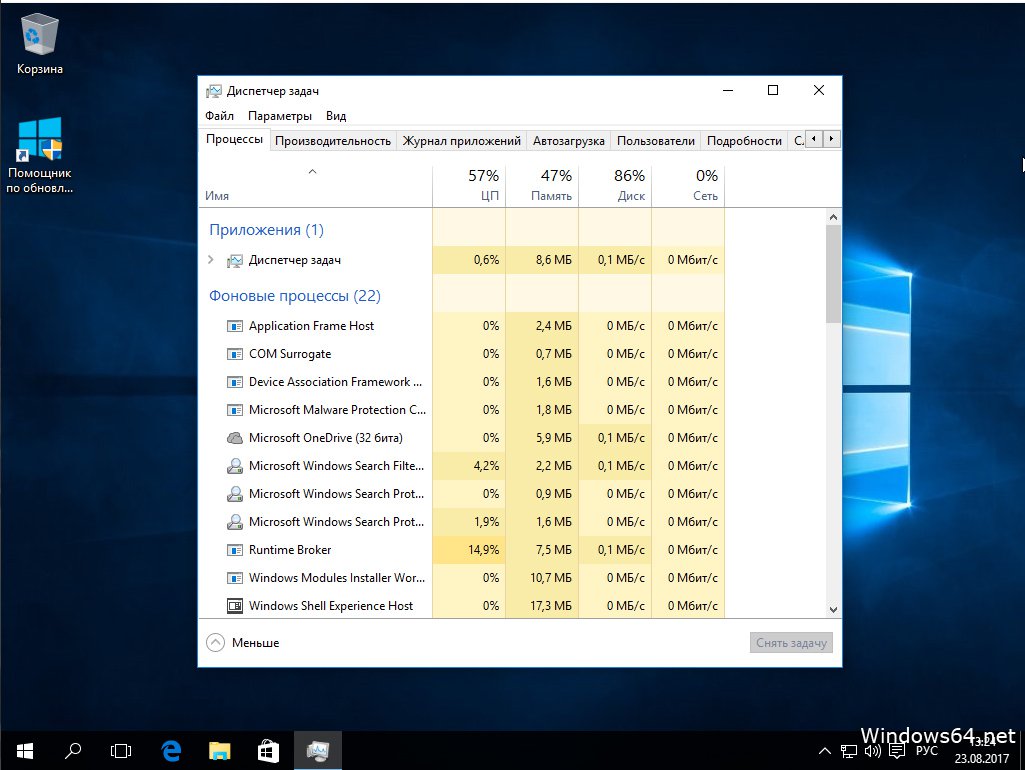Switch to the Пользователи tab
The image size is (1025, 770).
[656, 141]
